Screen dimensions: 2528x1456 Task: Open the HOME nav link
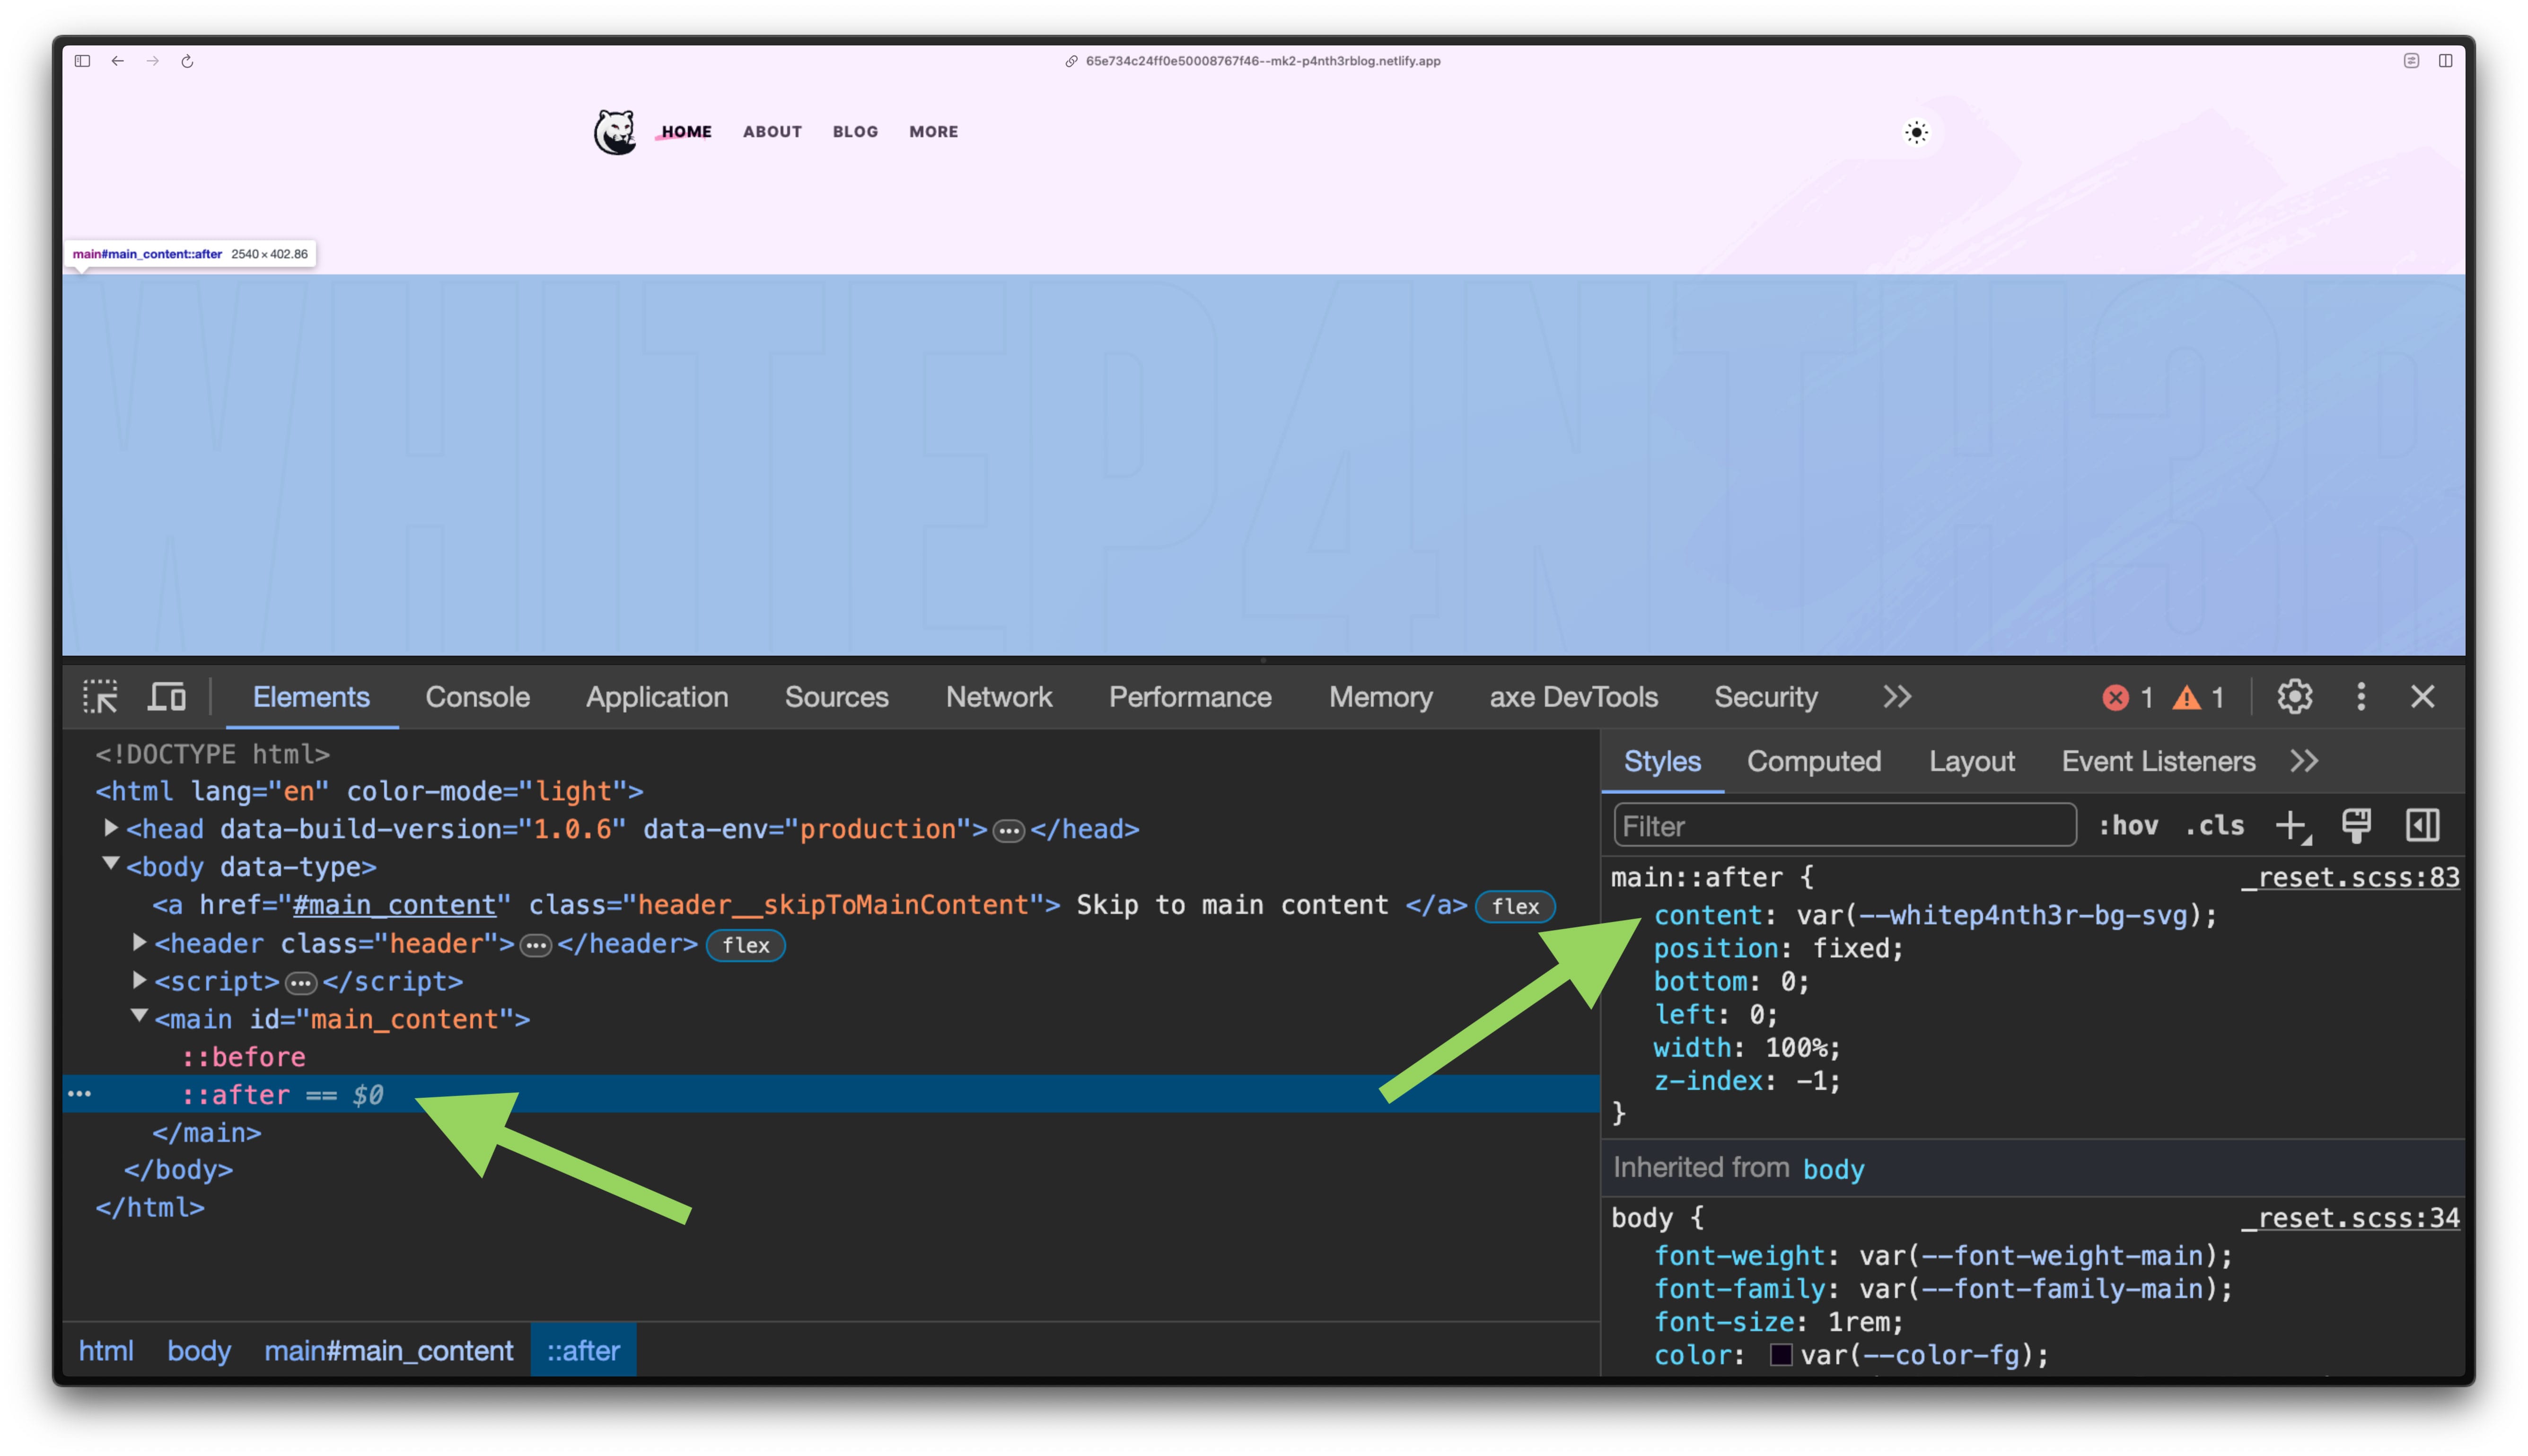click(686, 131)
